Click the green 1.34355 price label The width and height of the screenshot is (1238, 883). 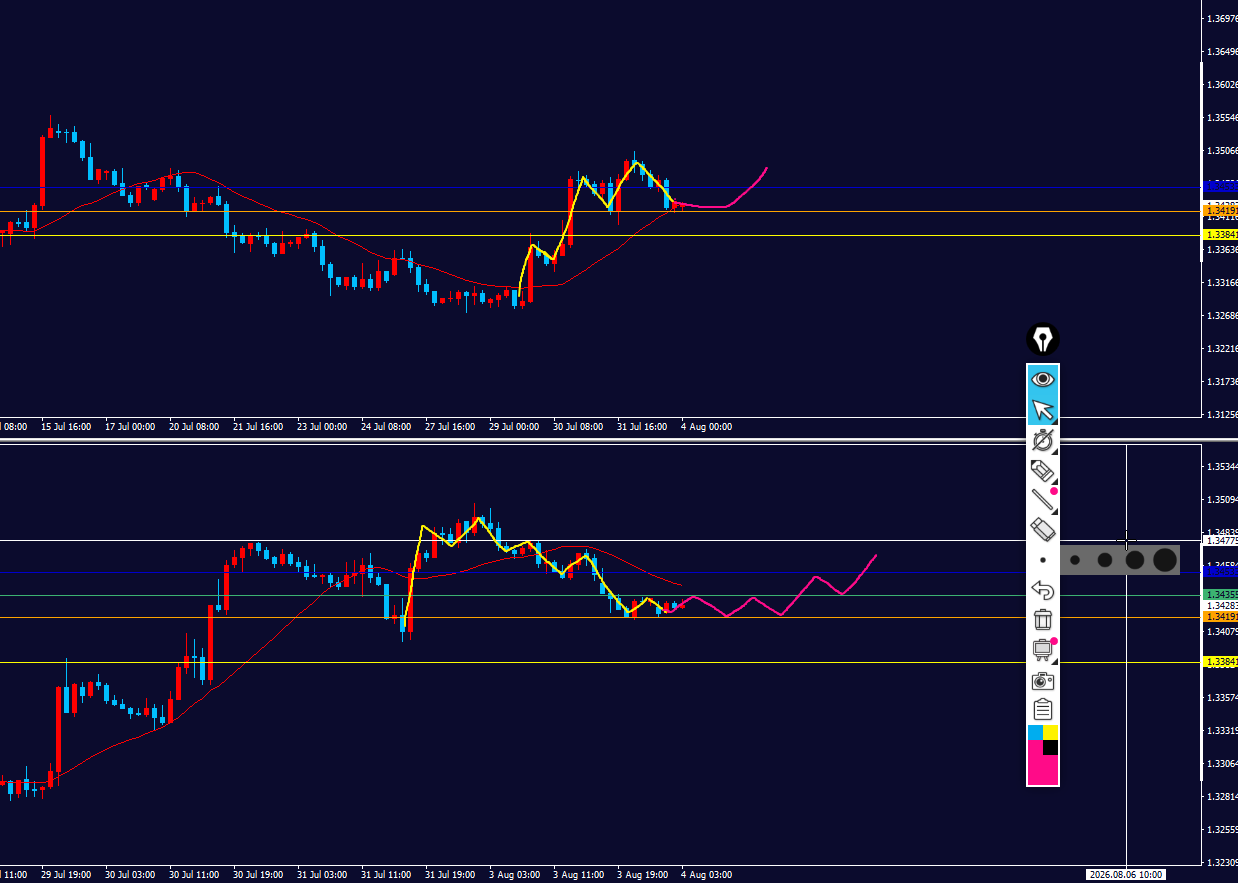1222,594
